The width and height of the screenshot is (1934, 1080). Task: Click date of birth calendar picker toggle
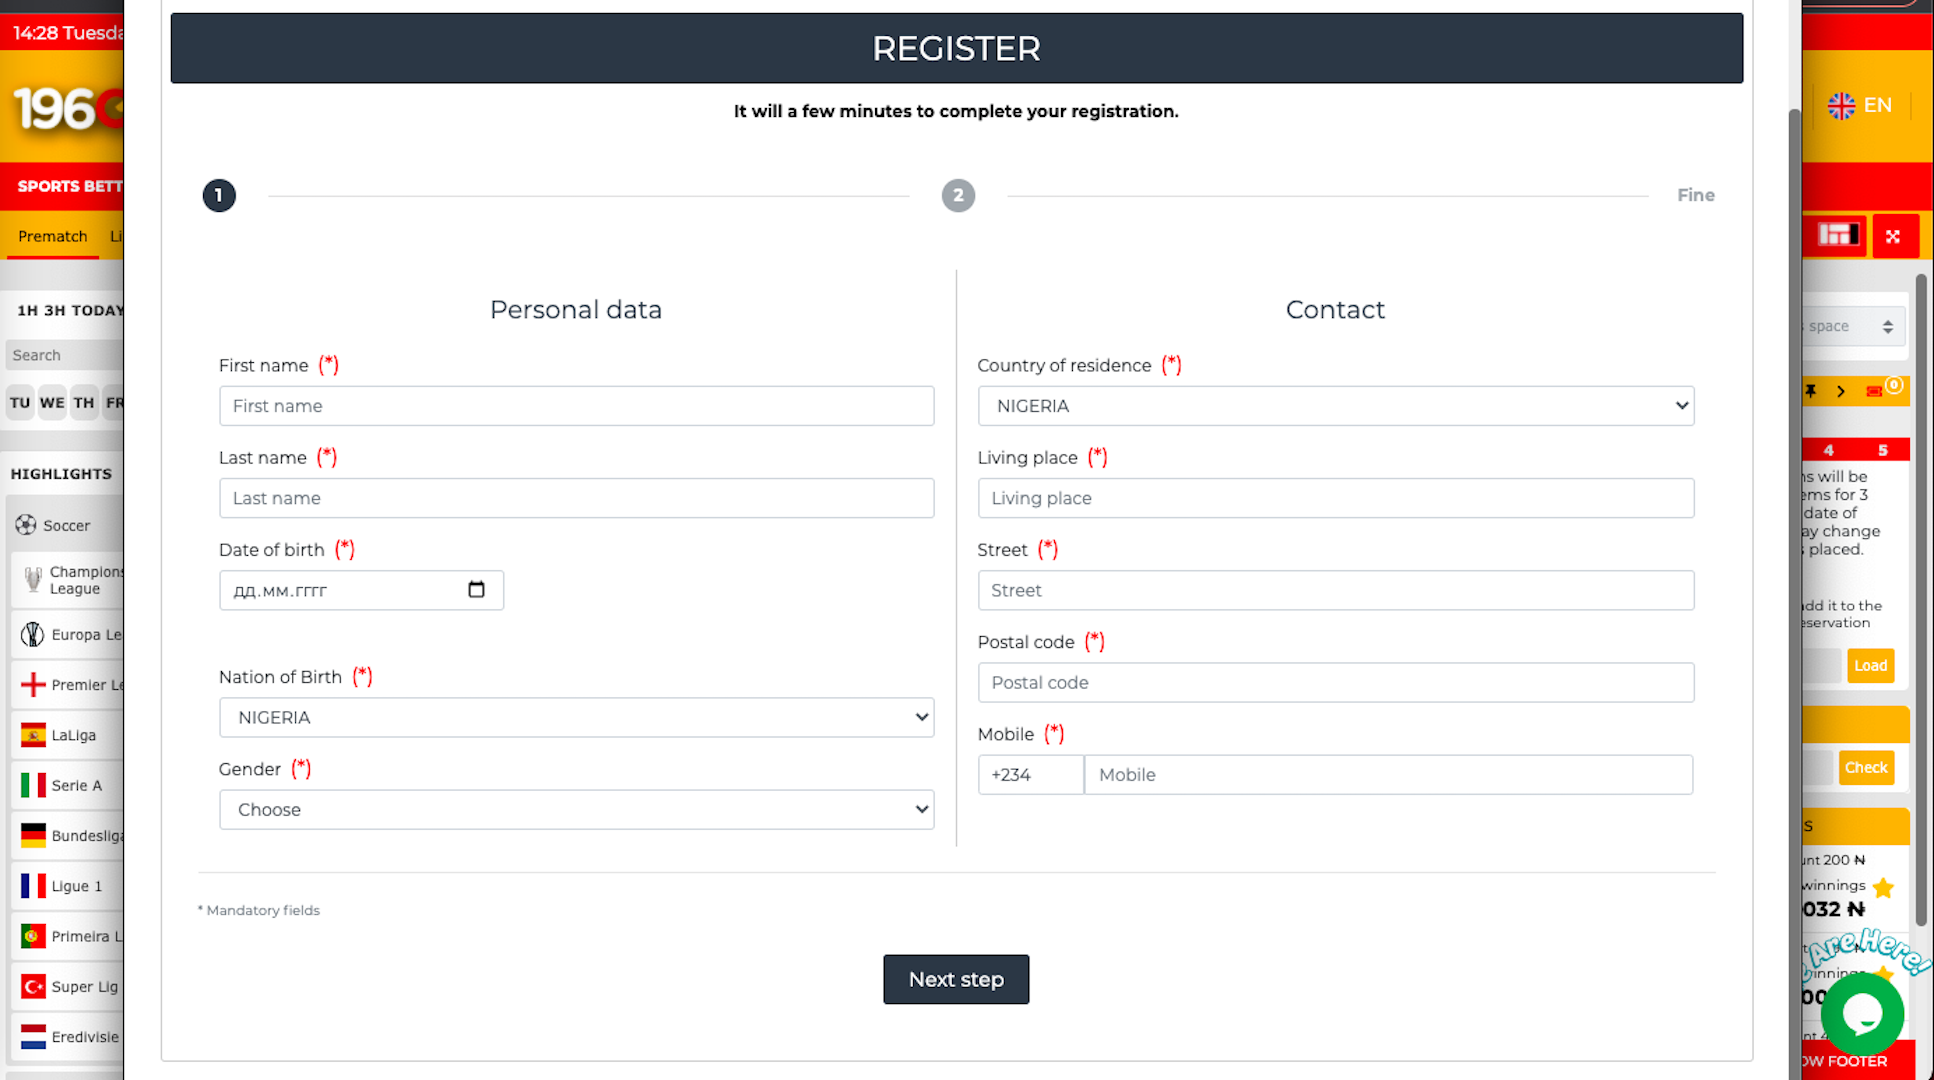(x=478, y=590)
